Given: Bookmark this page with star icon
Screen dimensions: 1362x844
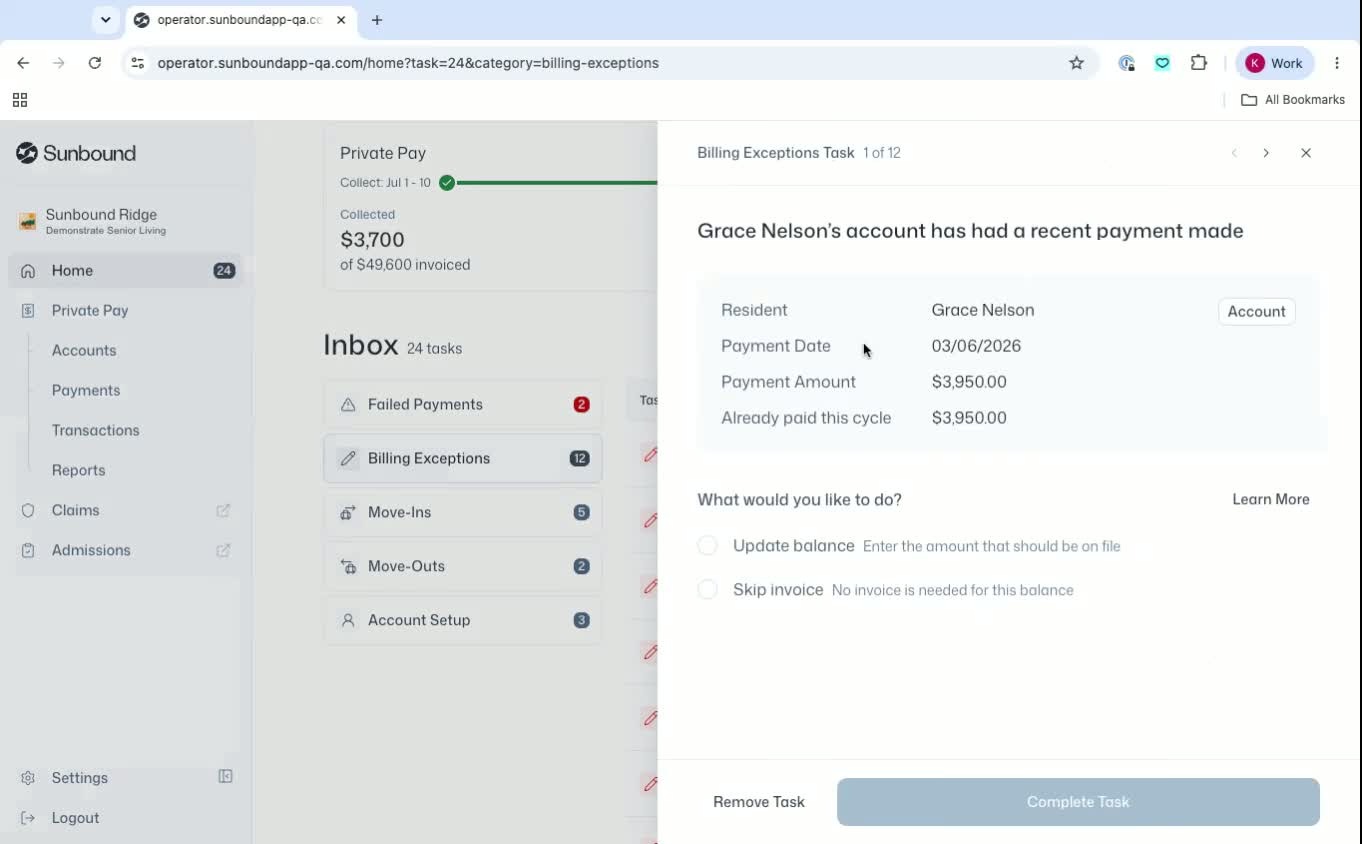Looking at the screenshot, I should click(1077, 63).
